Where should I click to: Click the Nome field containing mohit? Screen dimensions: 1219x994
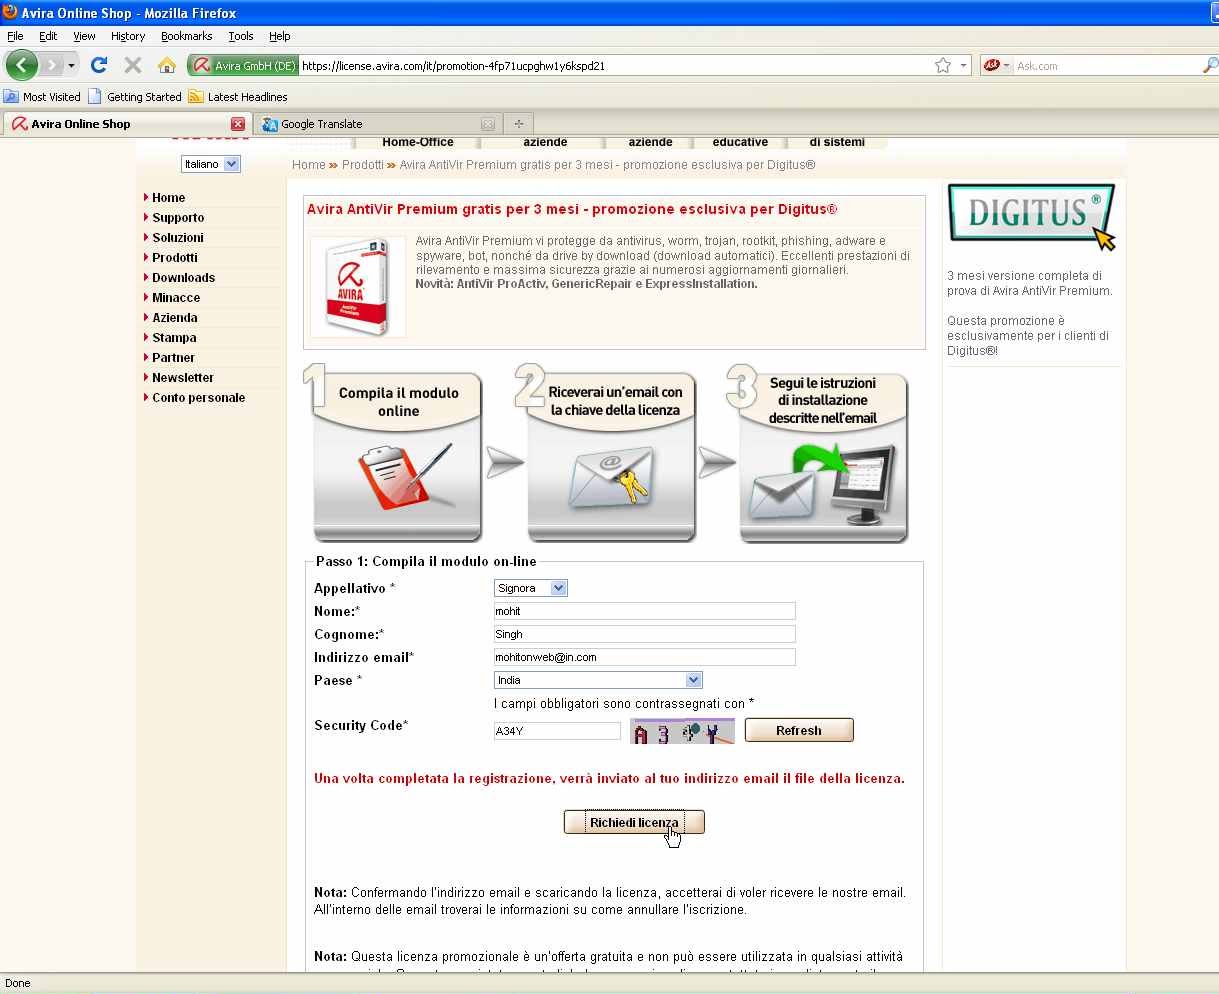coord(645,611)
